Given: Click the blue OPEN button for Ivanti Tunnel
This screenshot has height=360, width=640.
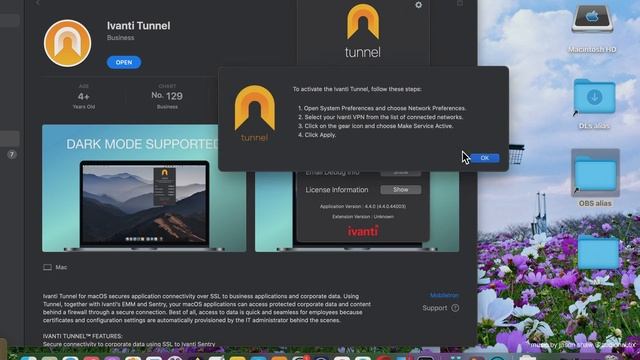Looking at the screenshot, I should [x=124, y=62].
